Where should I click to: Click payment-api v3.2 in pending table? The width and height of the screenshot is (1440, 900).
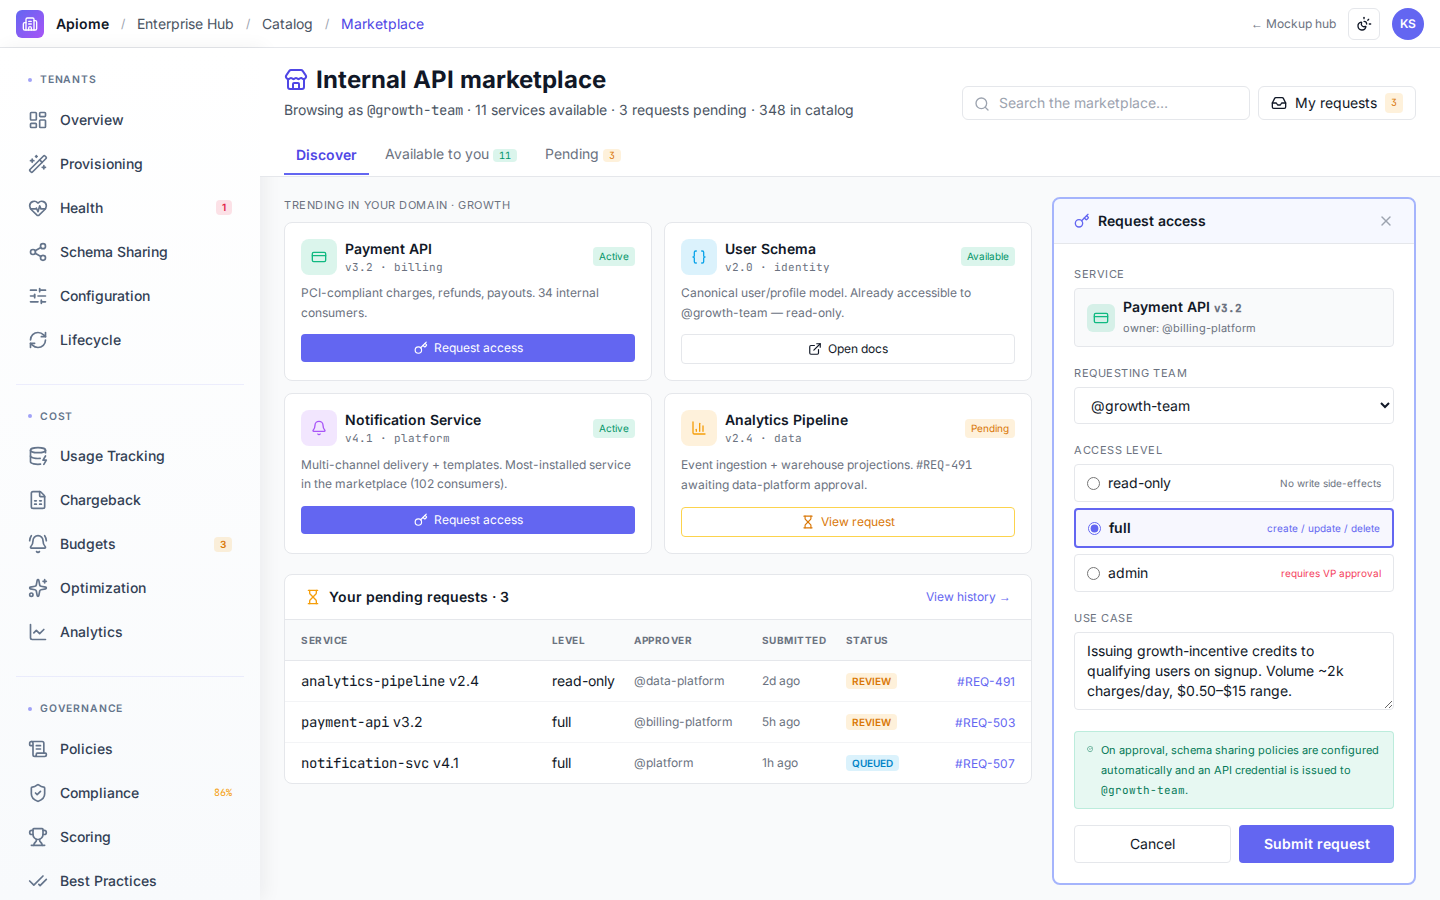point(362,722)
